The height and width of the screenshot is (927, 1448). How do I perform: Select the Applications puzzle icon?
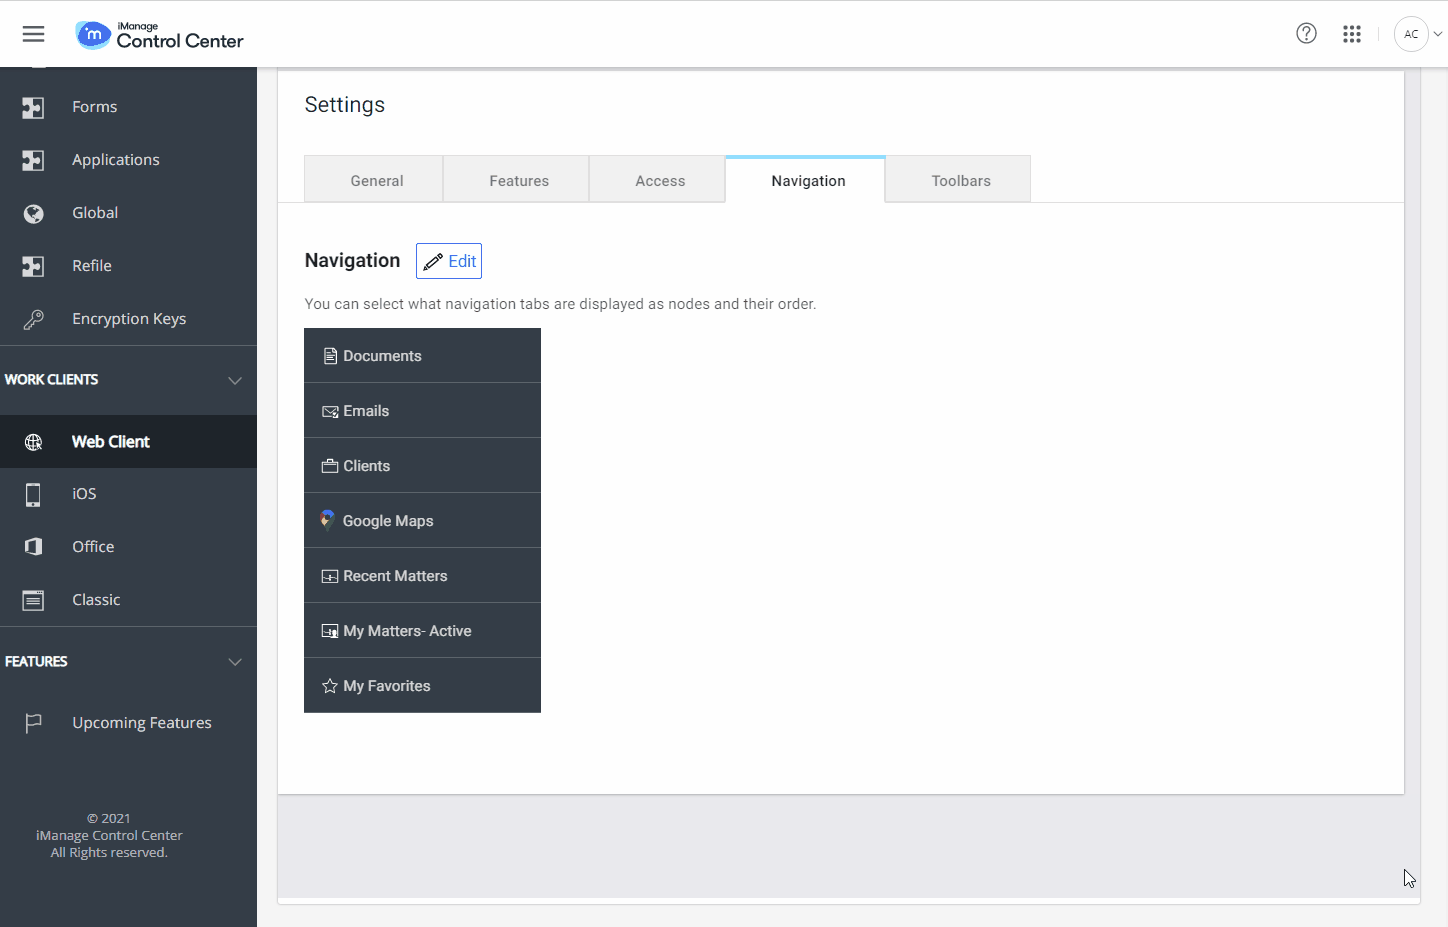point(33,159)
